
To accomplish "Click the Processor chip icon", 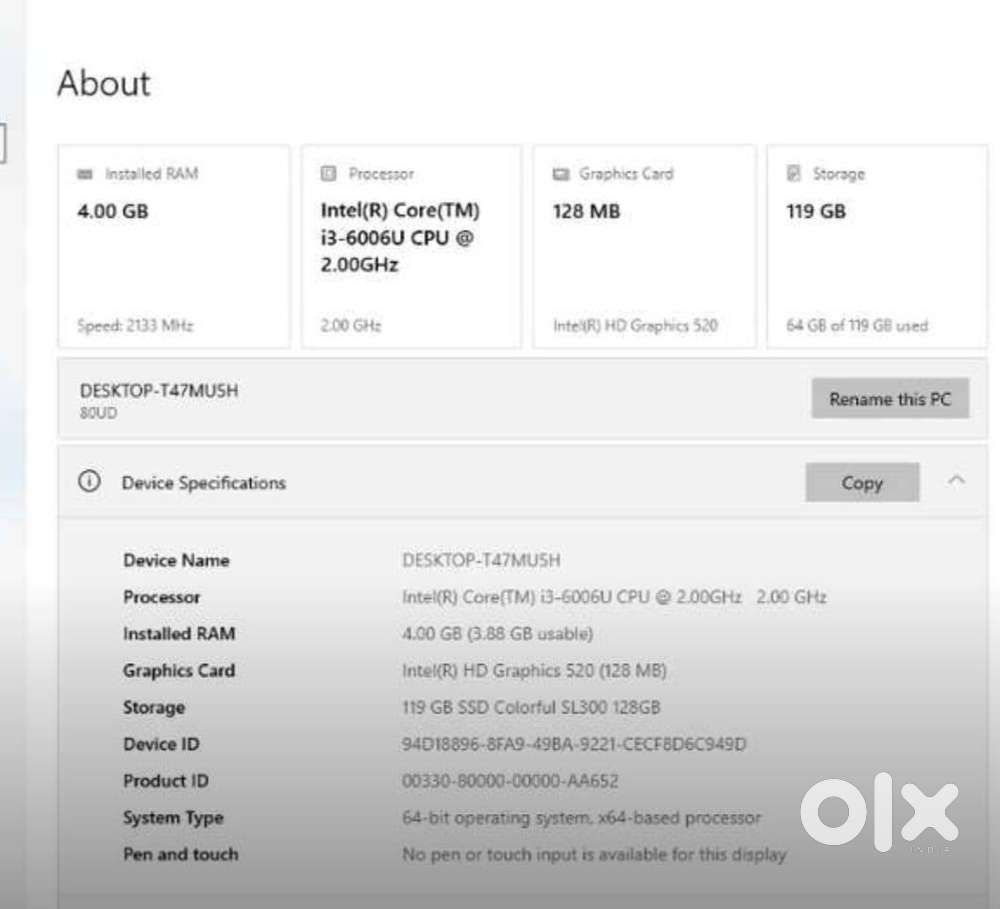I will (328, 174).
